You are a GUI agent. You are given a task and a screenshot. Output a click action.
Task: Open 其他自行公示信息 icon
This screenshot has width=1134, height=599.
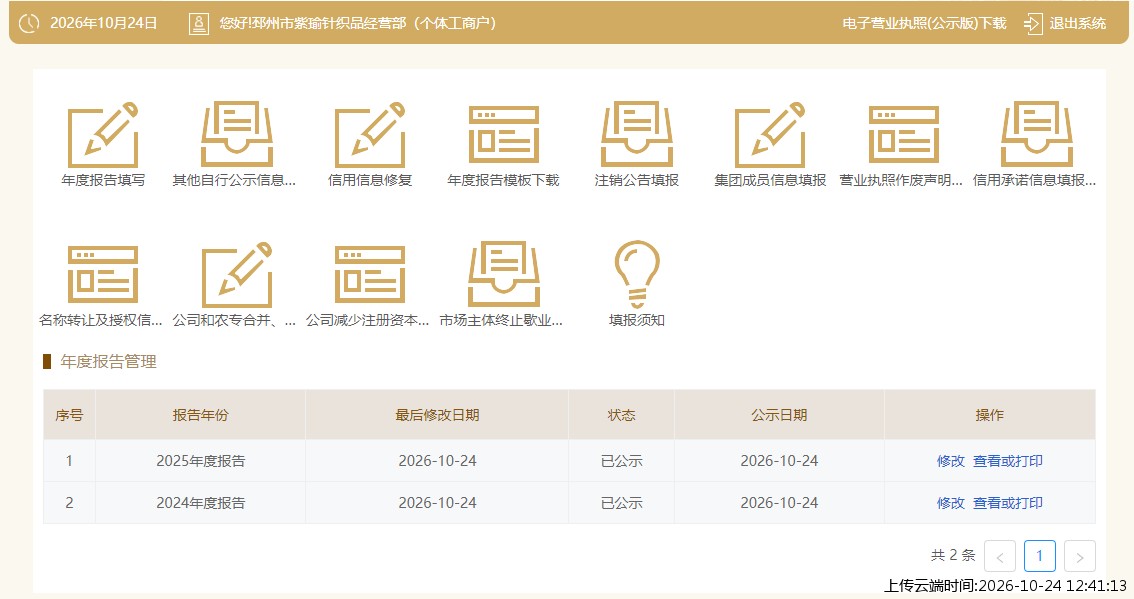click(x=236, y=135)
